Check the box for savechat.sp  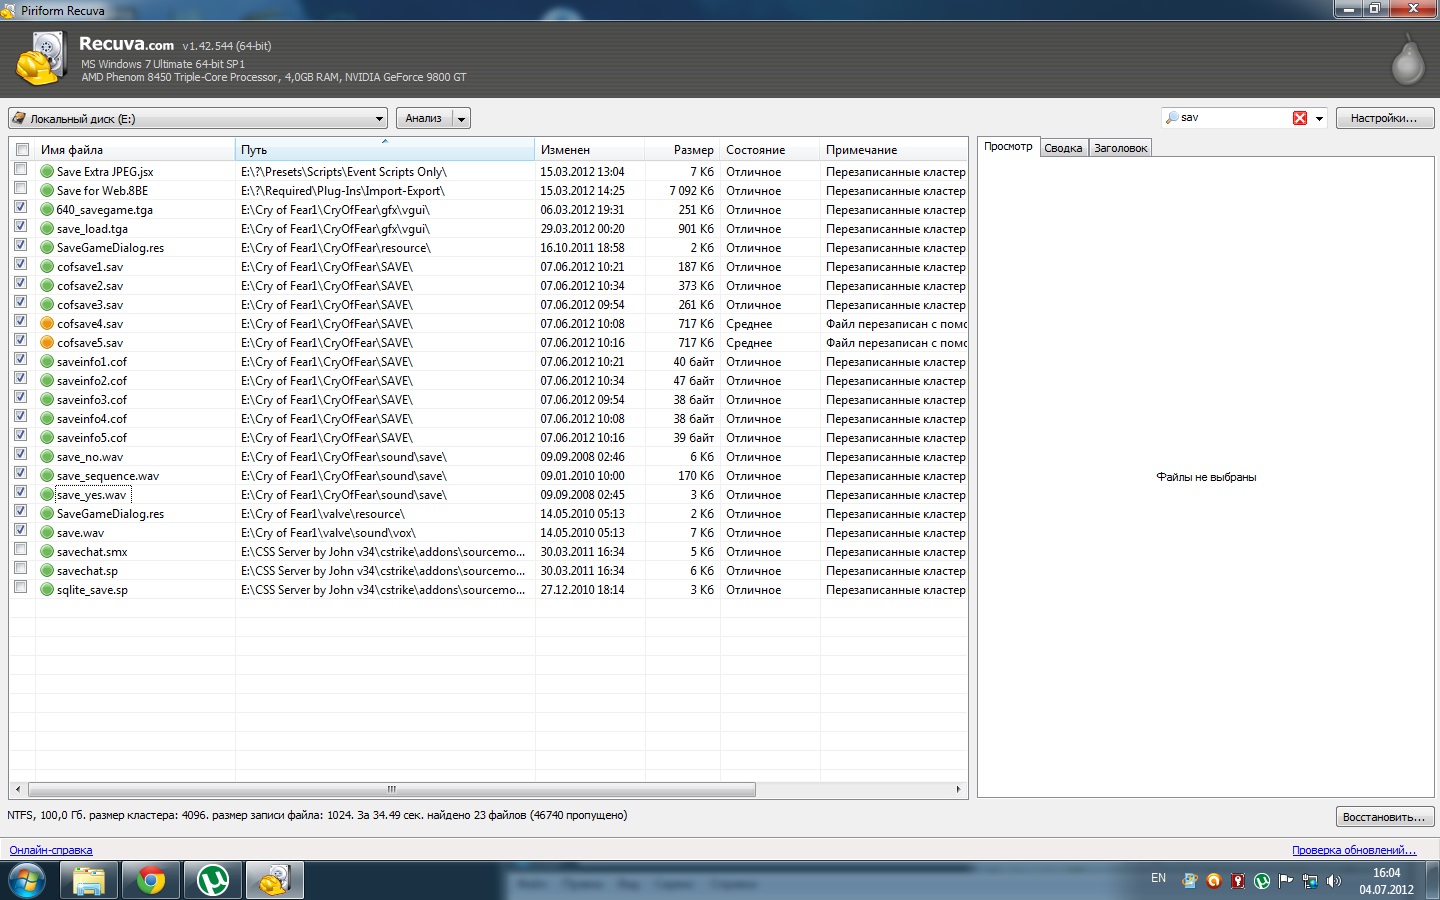(21, 568)
